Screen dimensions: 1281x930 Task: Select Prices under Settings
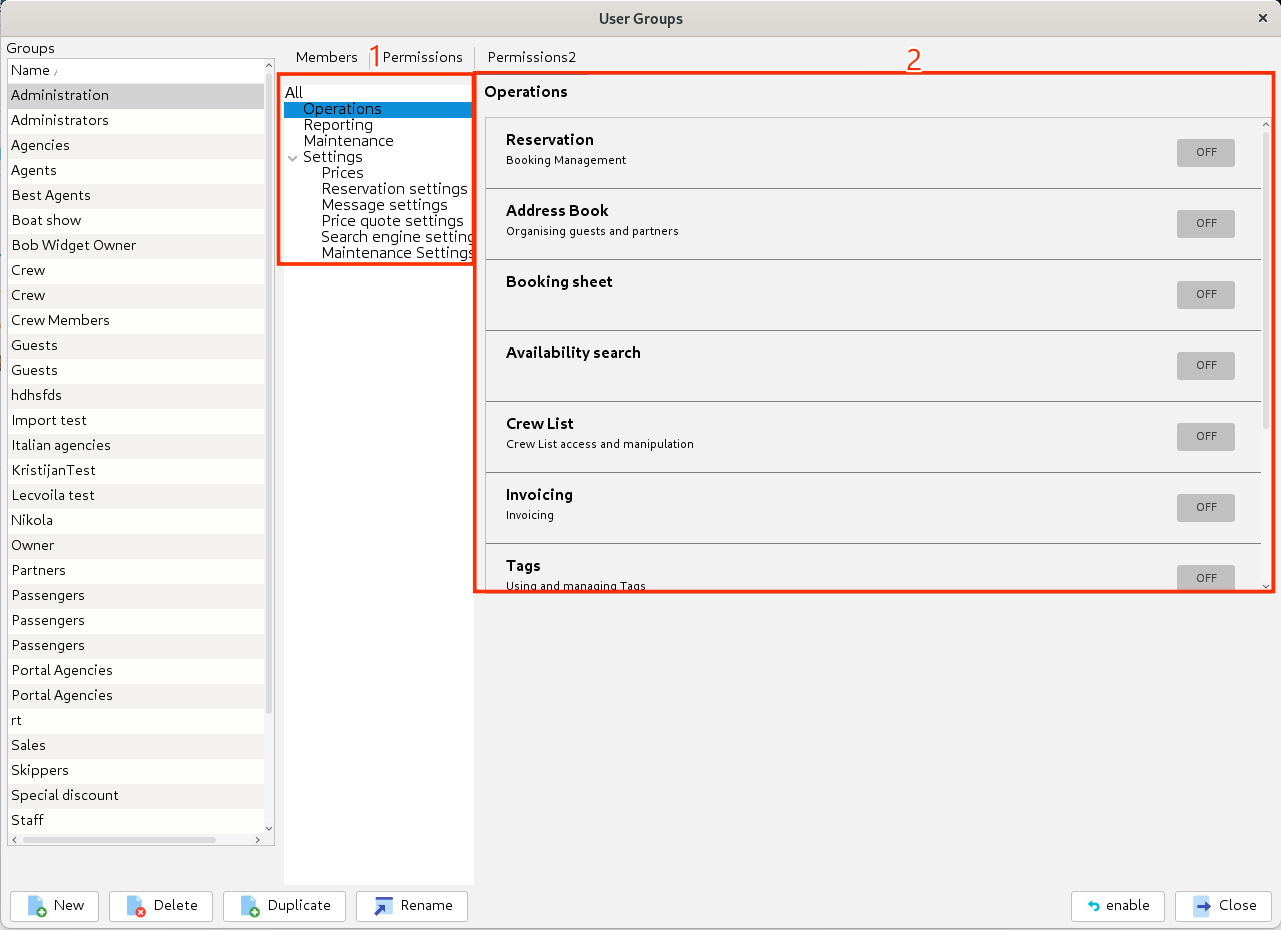(x=342, y=172)
